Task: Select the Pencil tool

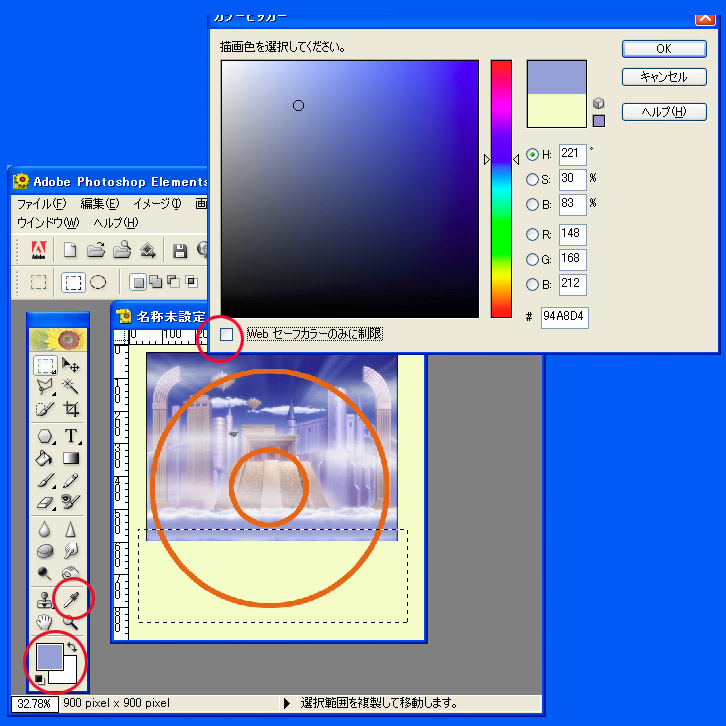Action: pyautogui.click(x=71, y=481)
